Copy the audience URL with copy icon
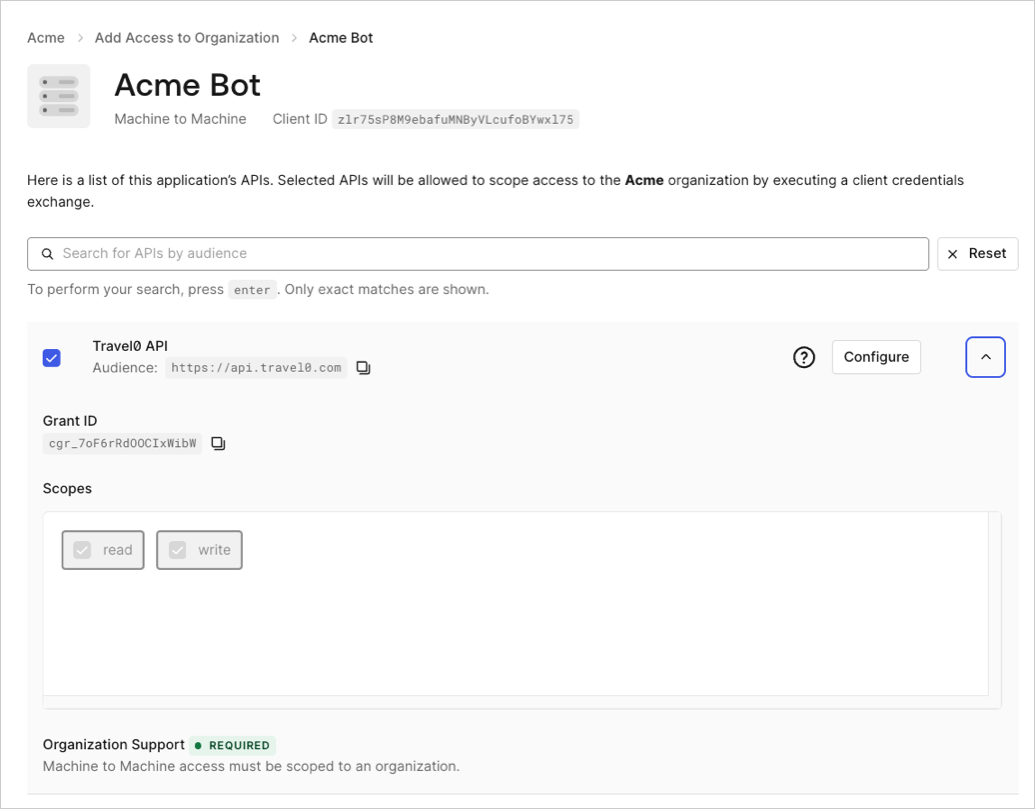Image resolution: width=1035 pixels, height=809 pixels. point(363,368)
